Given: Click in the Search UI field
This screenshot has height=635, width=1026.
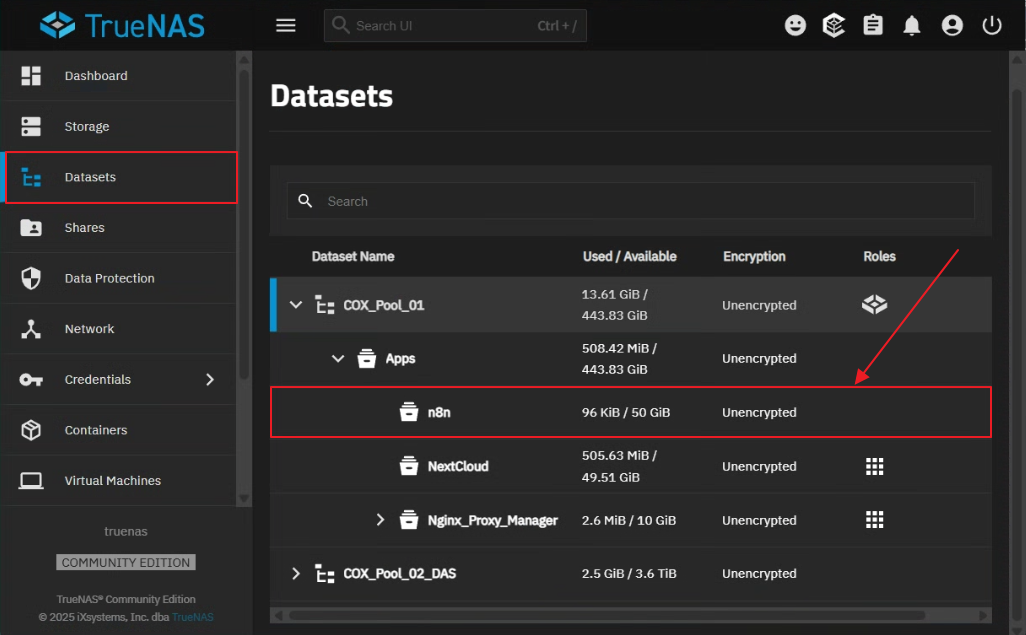Looking at the screenshot, I should click(x=455, y=26).
